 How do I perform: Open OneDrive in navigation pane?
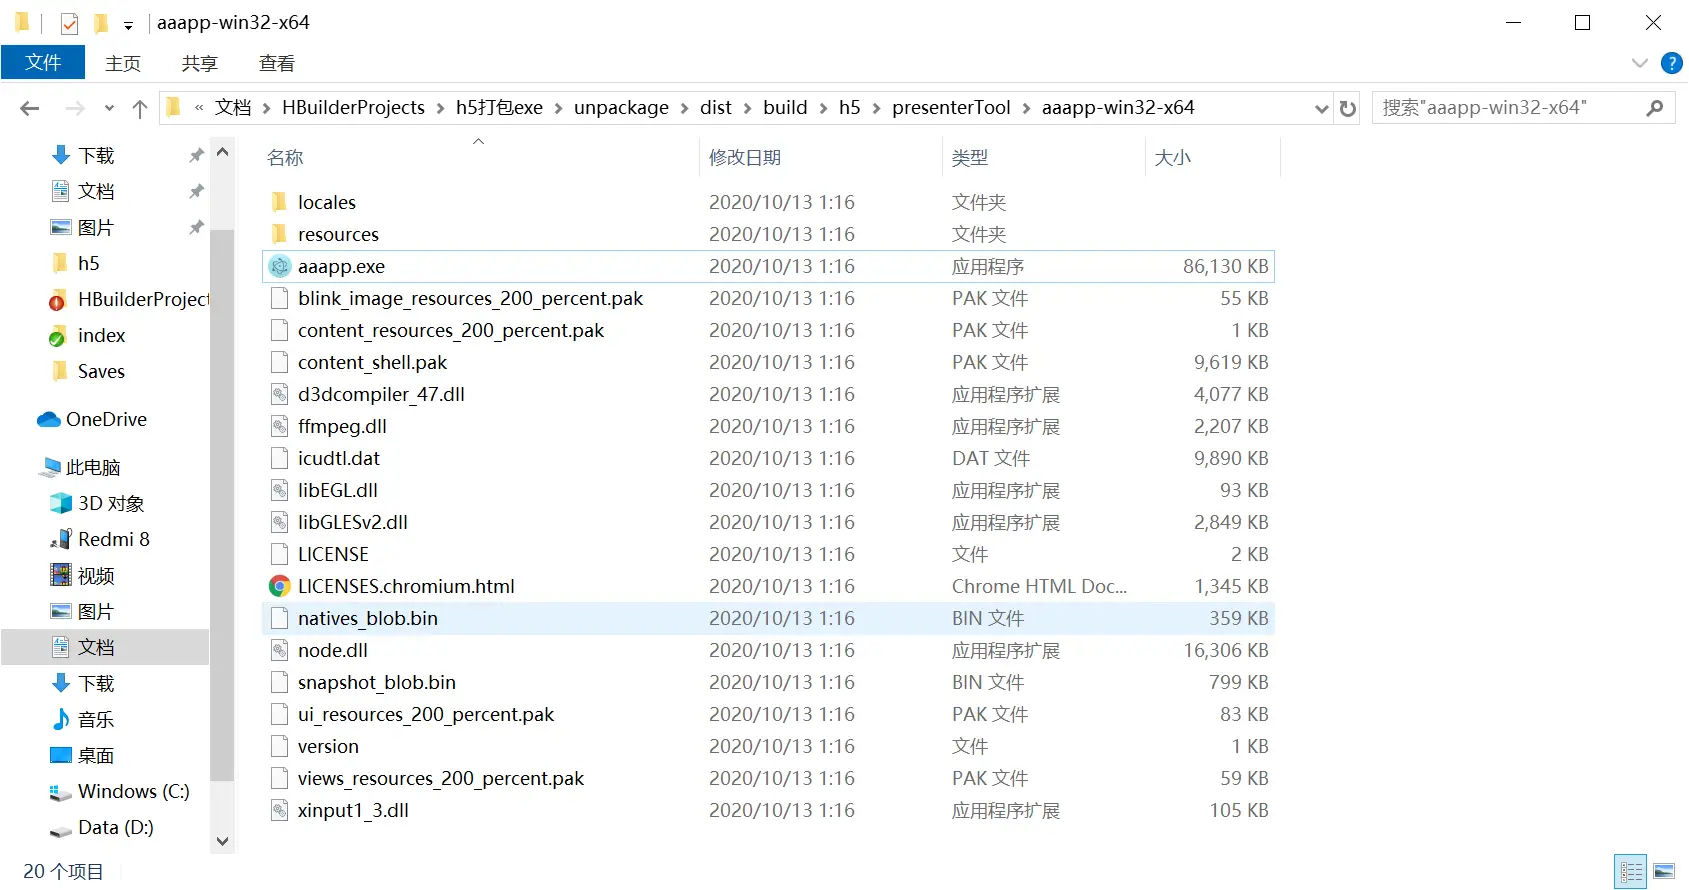(x=106, y=420)
